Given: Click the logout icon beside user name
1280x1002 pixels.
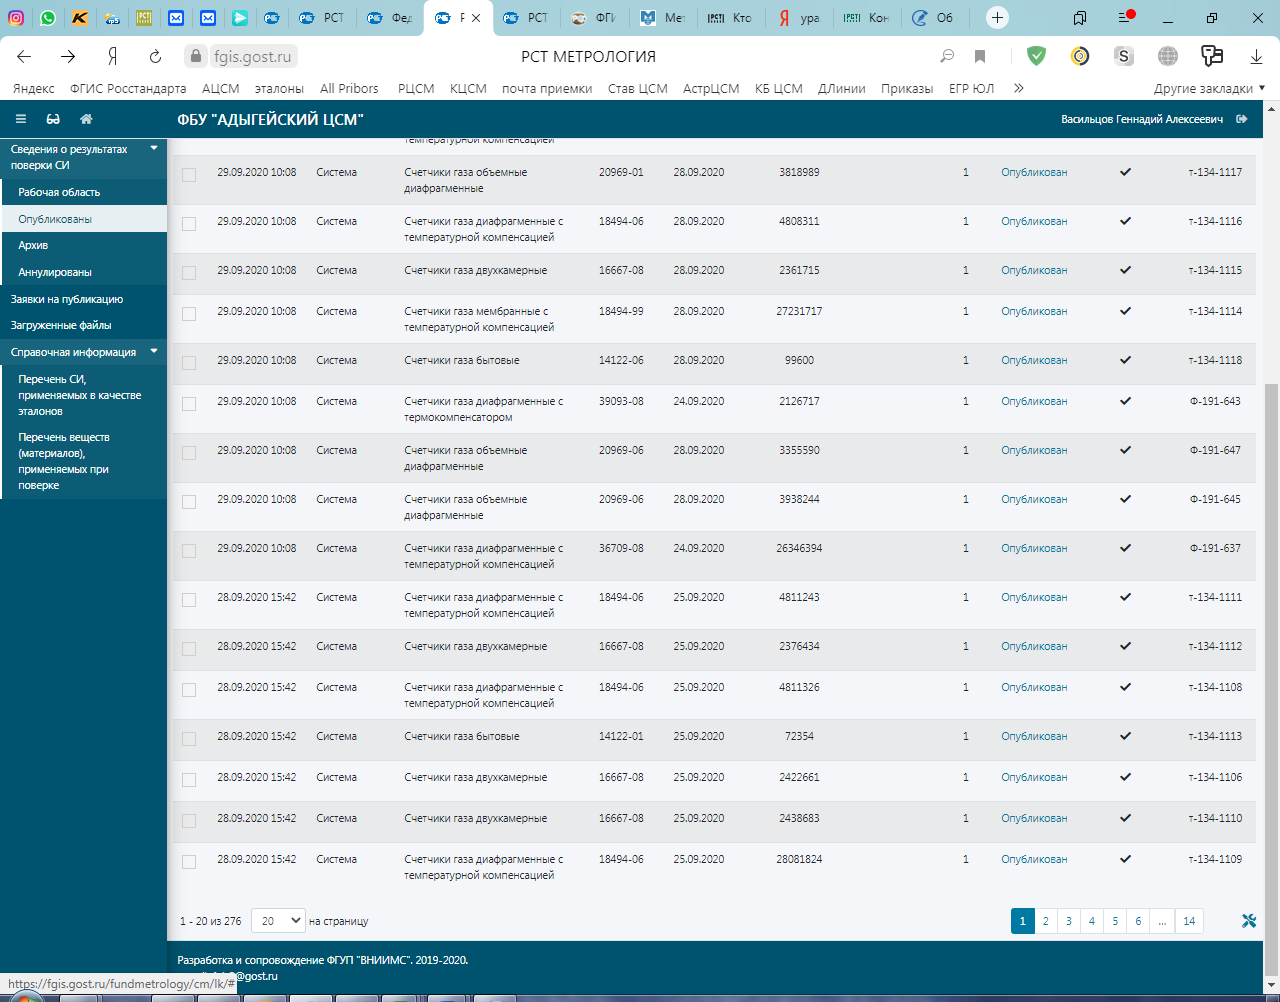Looking at the screenshot, I should click(1242, 119).
